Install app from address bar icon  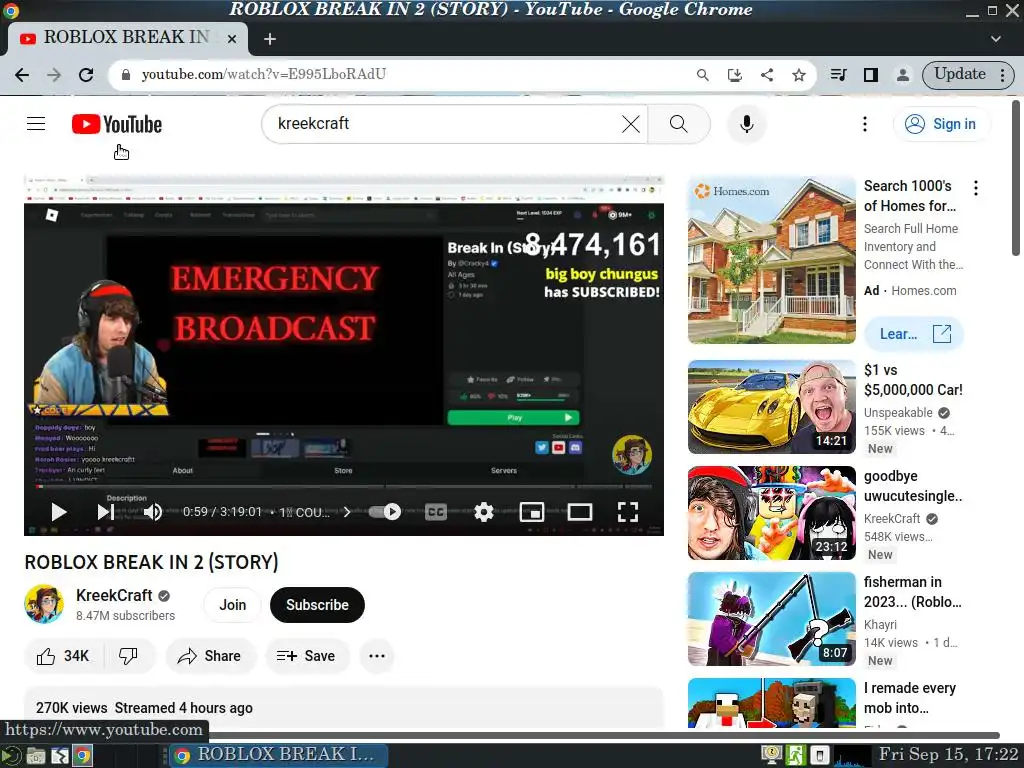(735, 74)
